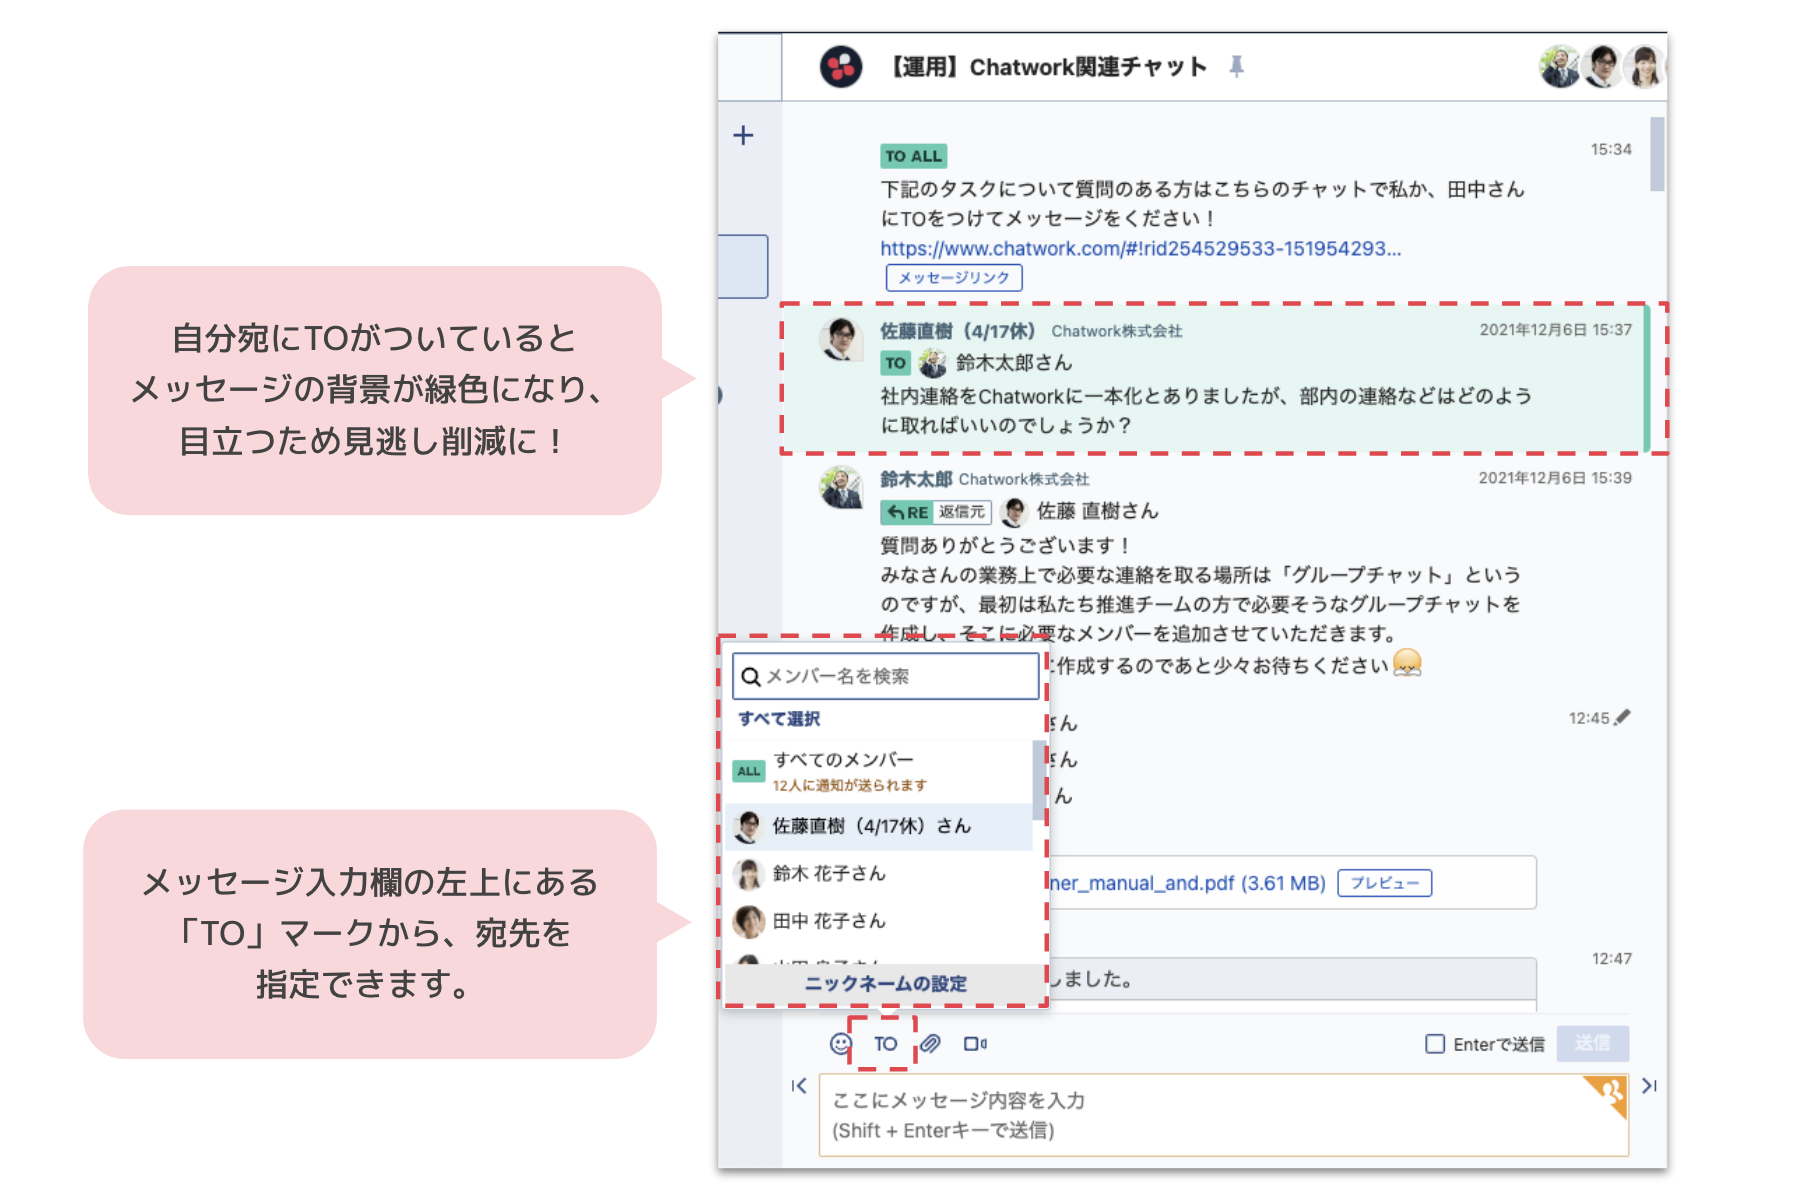The height and width of the screenshot is (1198, 1810).
Task: Collapse left panel with arrow icon
Action: tap(798, 1086)
